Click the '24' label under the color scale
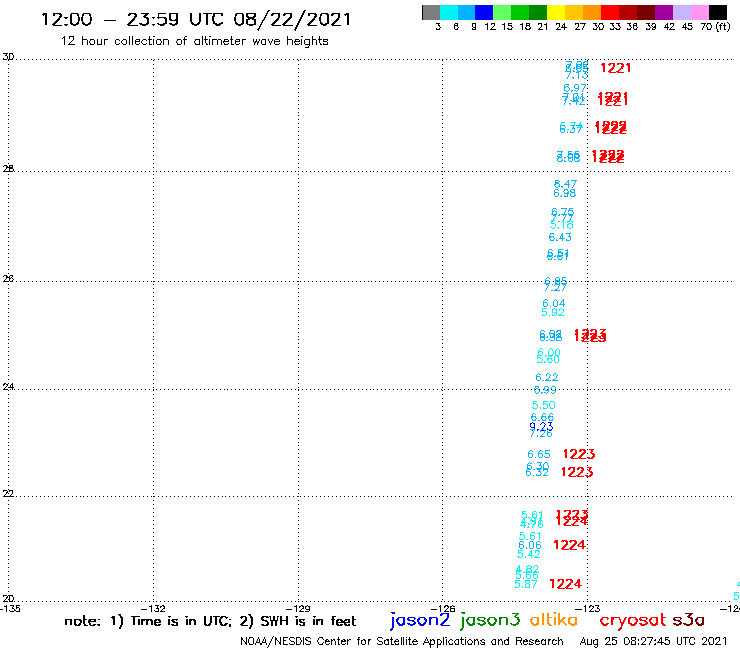 [561, 27]
